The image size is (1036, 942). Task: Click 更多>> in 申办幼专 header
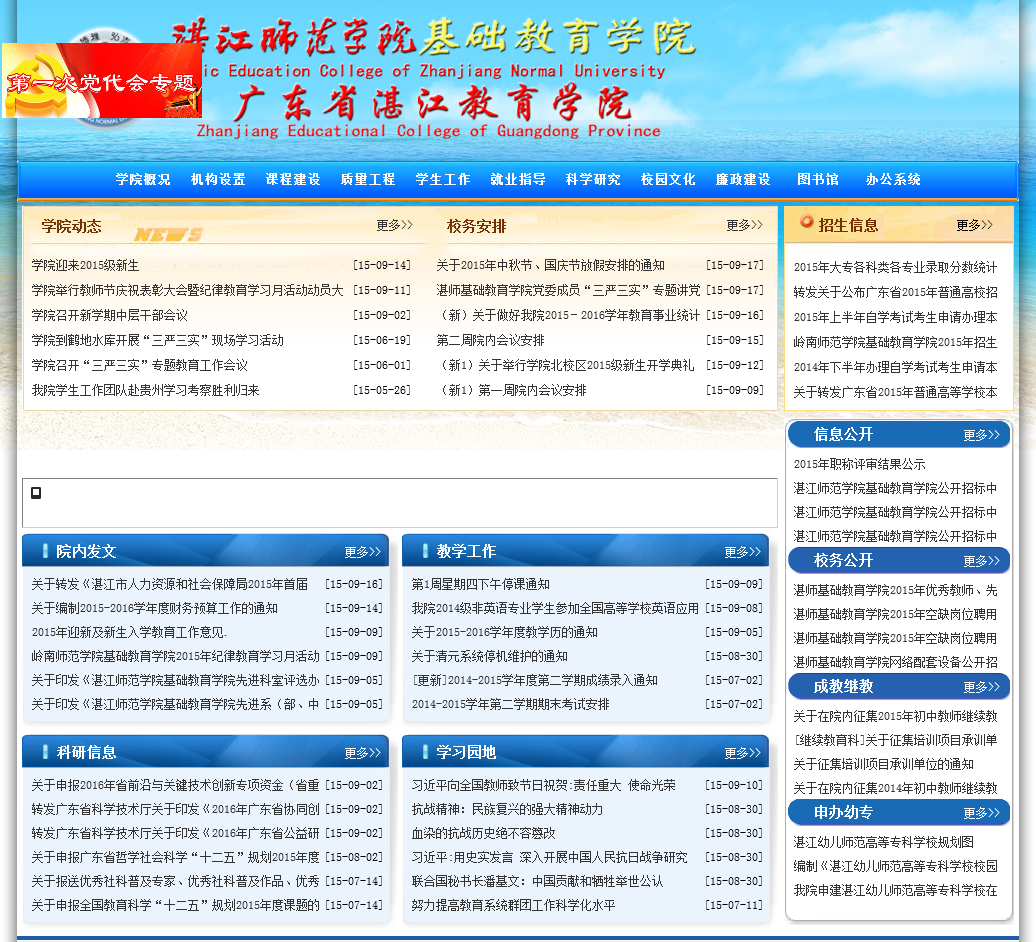click(981, 813)
